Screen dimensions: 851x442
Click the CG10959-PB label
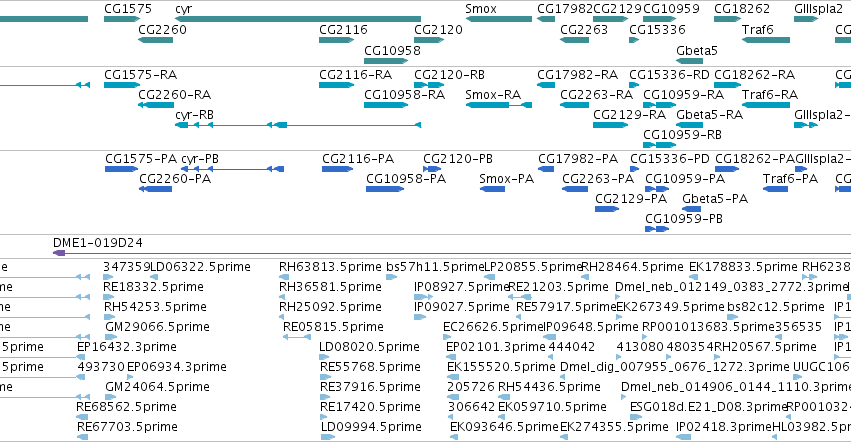click(x=684, y=218)
